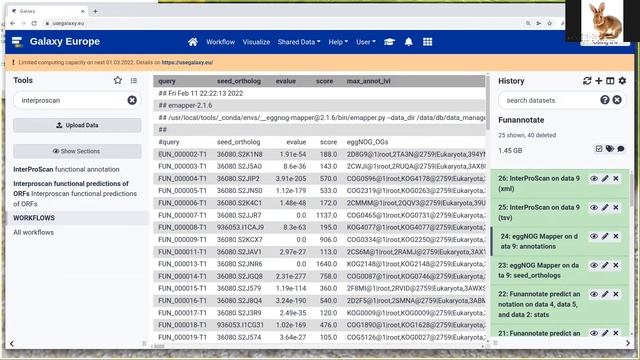This screenshot has width=640, height=360.
Task: Click the browser address bar
Action: pos(282,23)
